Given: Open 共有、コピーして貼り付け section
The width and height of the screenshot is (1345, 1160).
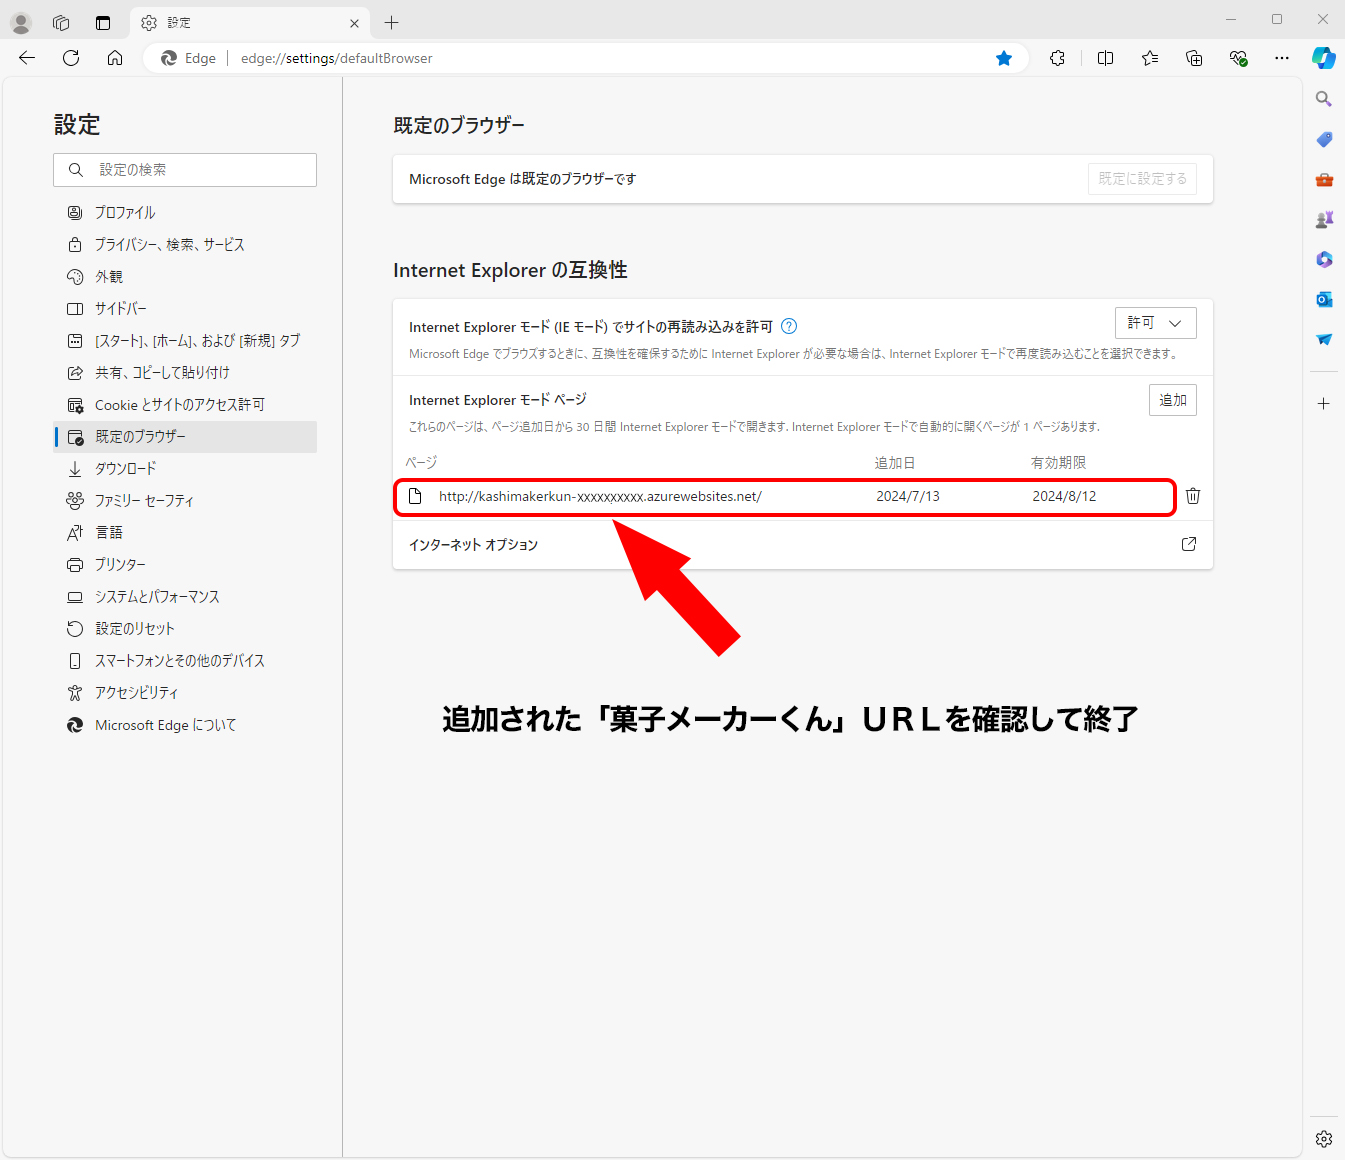Looking at the screenshot, I should tap(185, 372).
